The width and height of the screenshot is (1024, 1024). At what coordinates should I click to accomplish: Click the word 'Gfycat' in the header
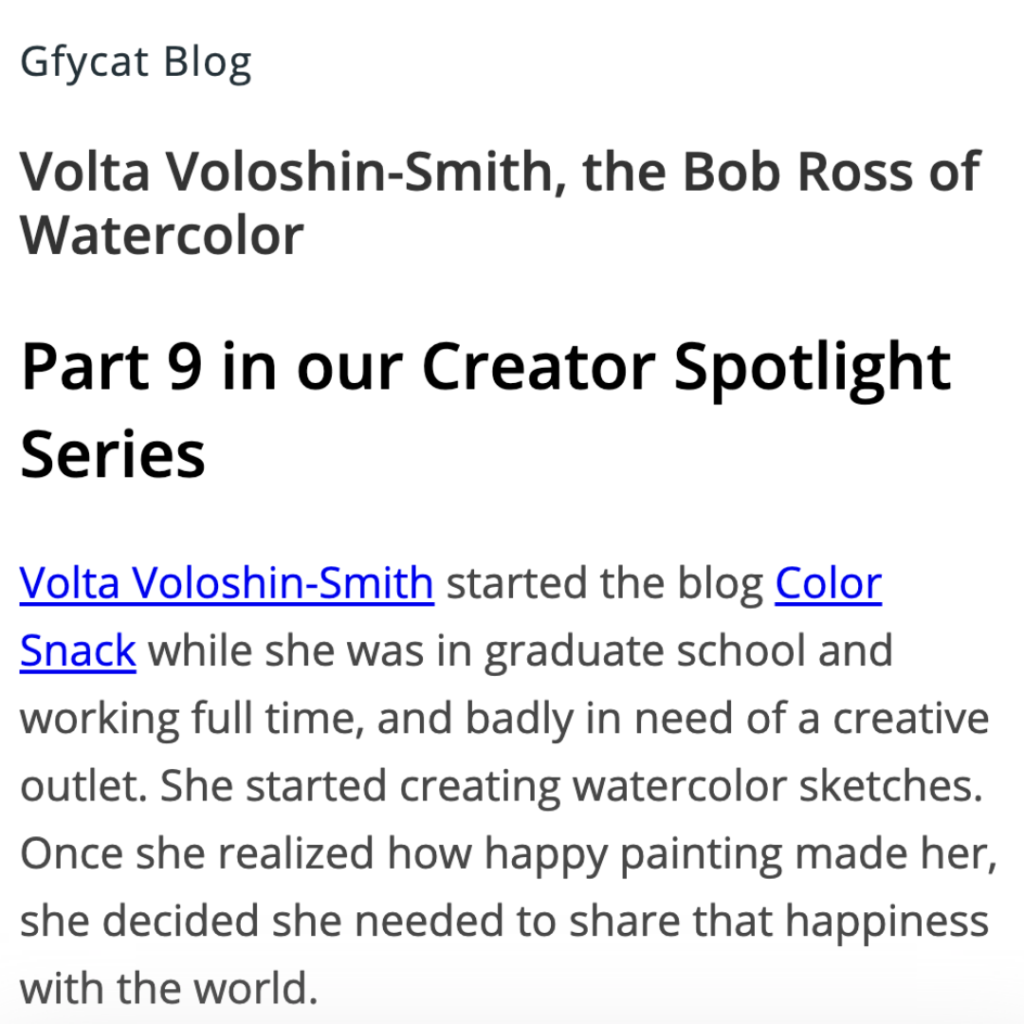point(85,63)
